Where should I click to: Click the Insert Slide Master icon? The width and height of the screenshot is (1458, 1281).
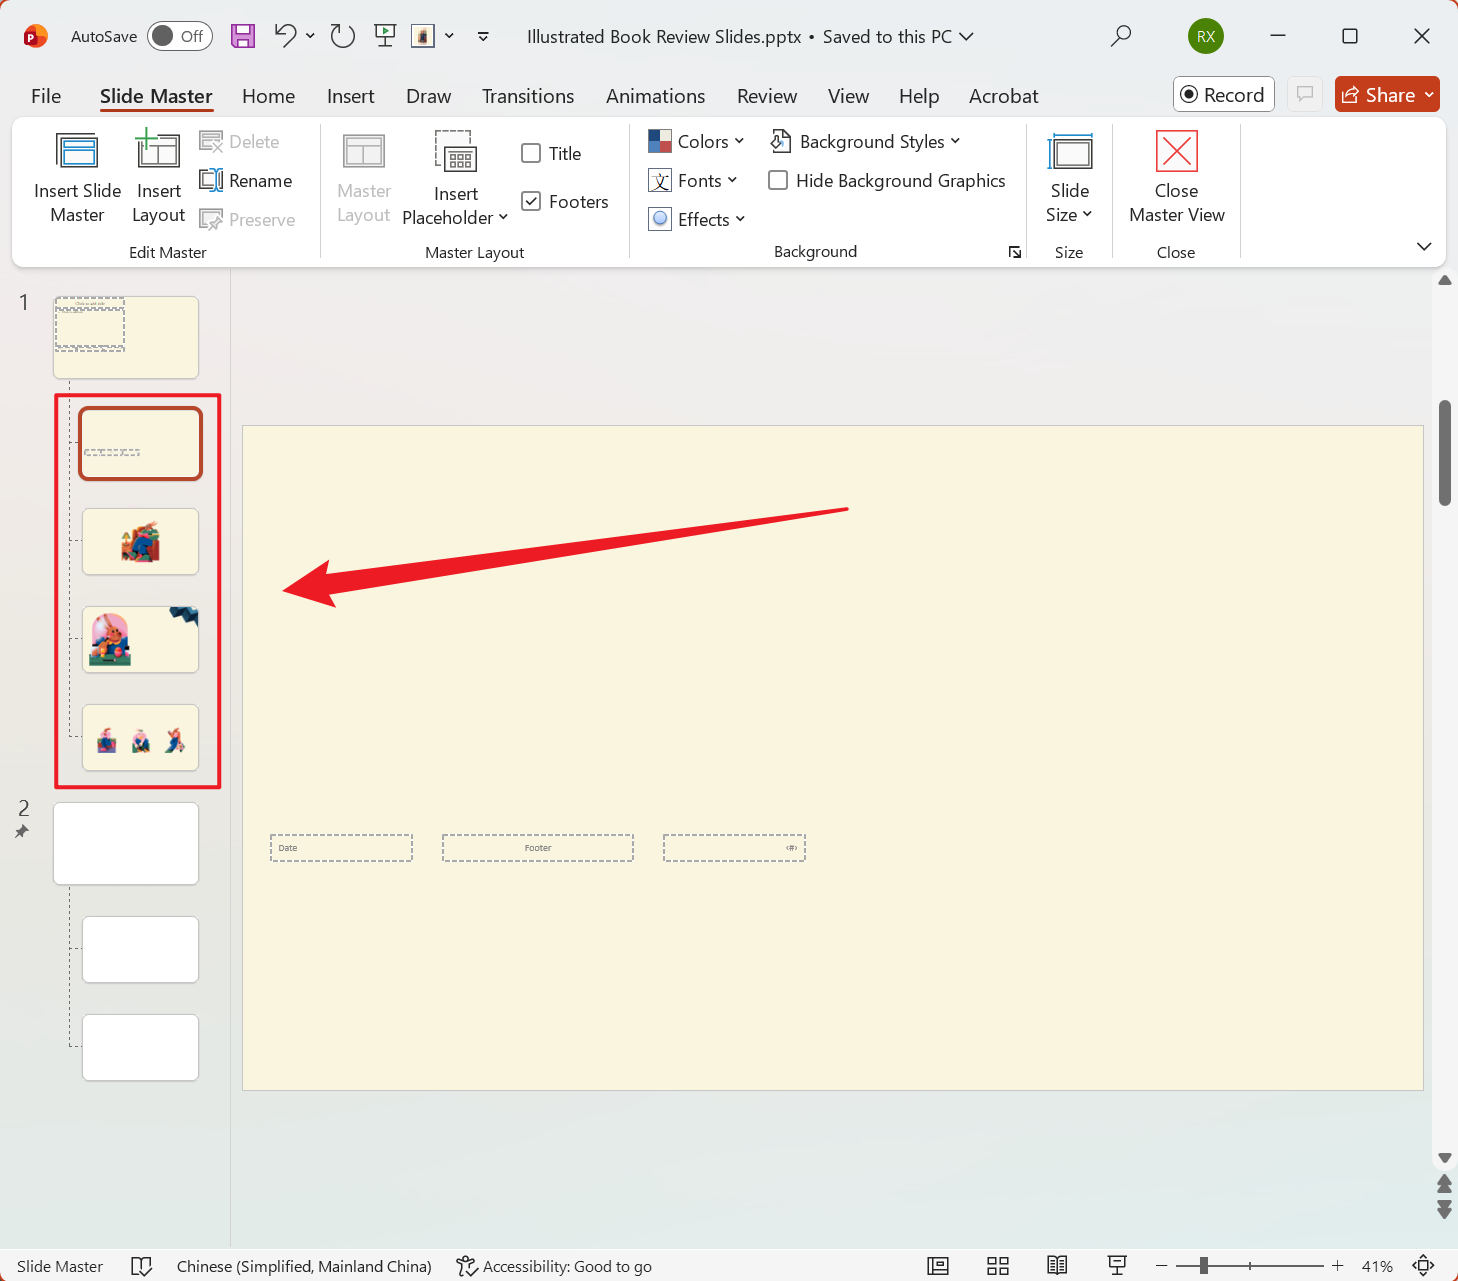pos(77,152)
